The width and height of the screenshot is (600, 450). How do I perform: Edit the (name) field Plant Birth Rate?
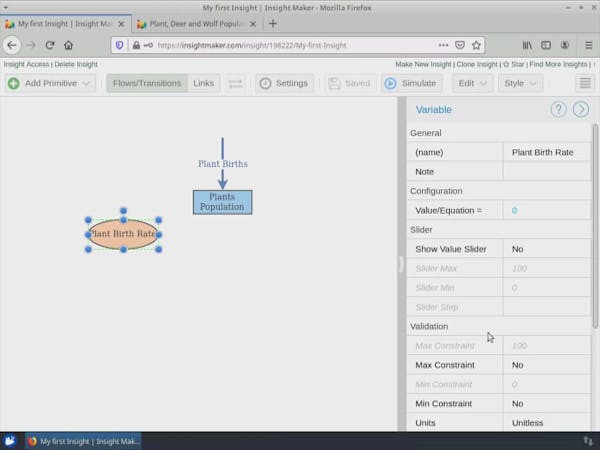[547, 152]
